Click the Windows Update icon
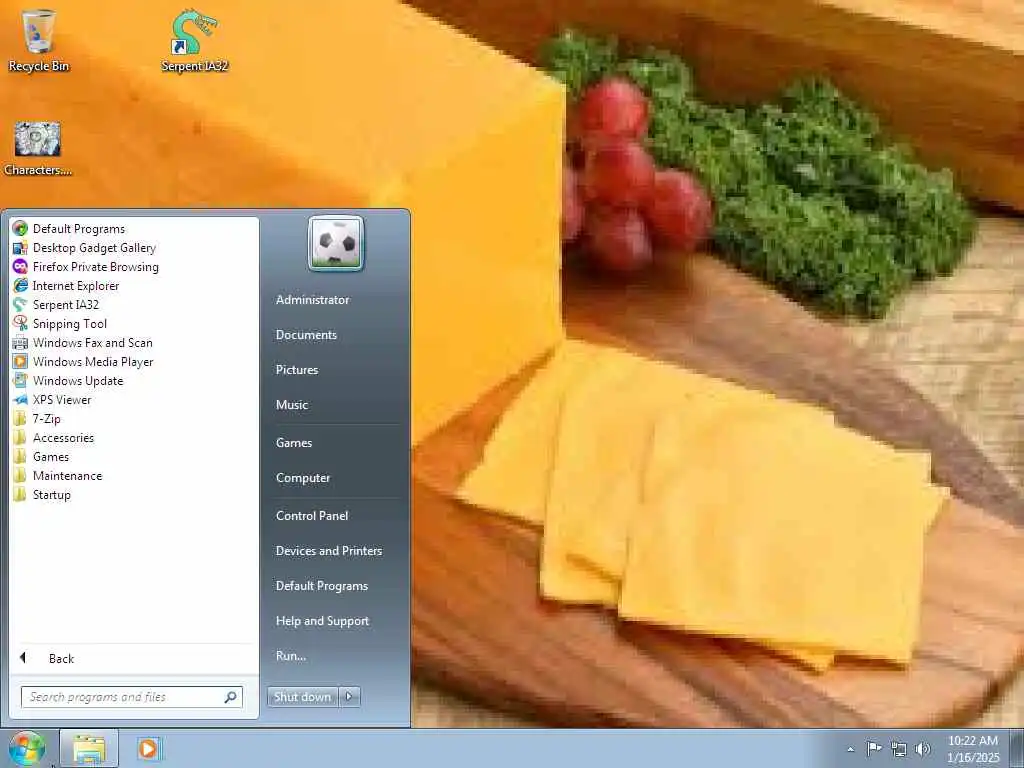The image size is (1024, 768). [x=20, y=380]
